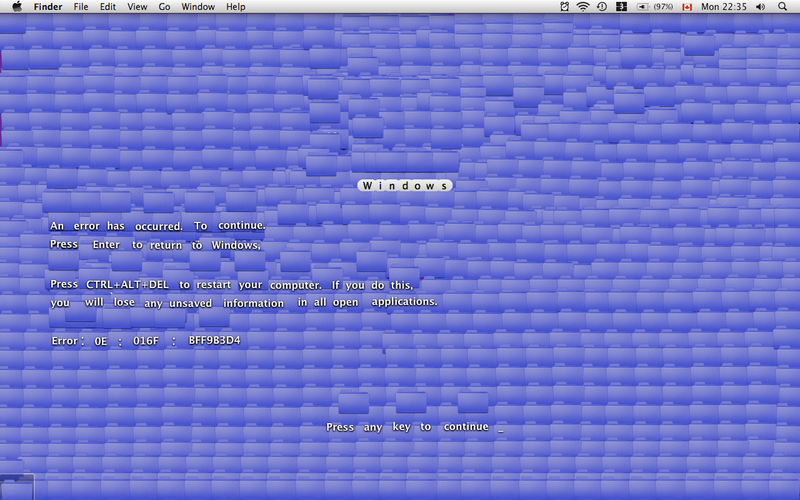Select the folder named "Error:"
Screen dimensions: 800x500
tap(67, 341)
